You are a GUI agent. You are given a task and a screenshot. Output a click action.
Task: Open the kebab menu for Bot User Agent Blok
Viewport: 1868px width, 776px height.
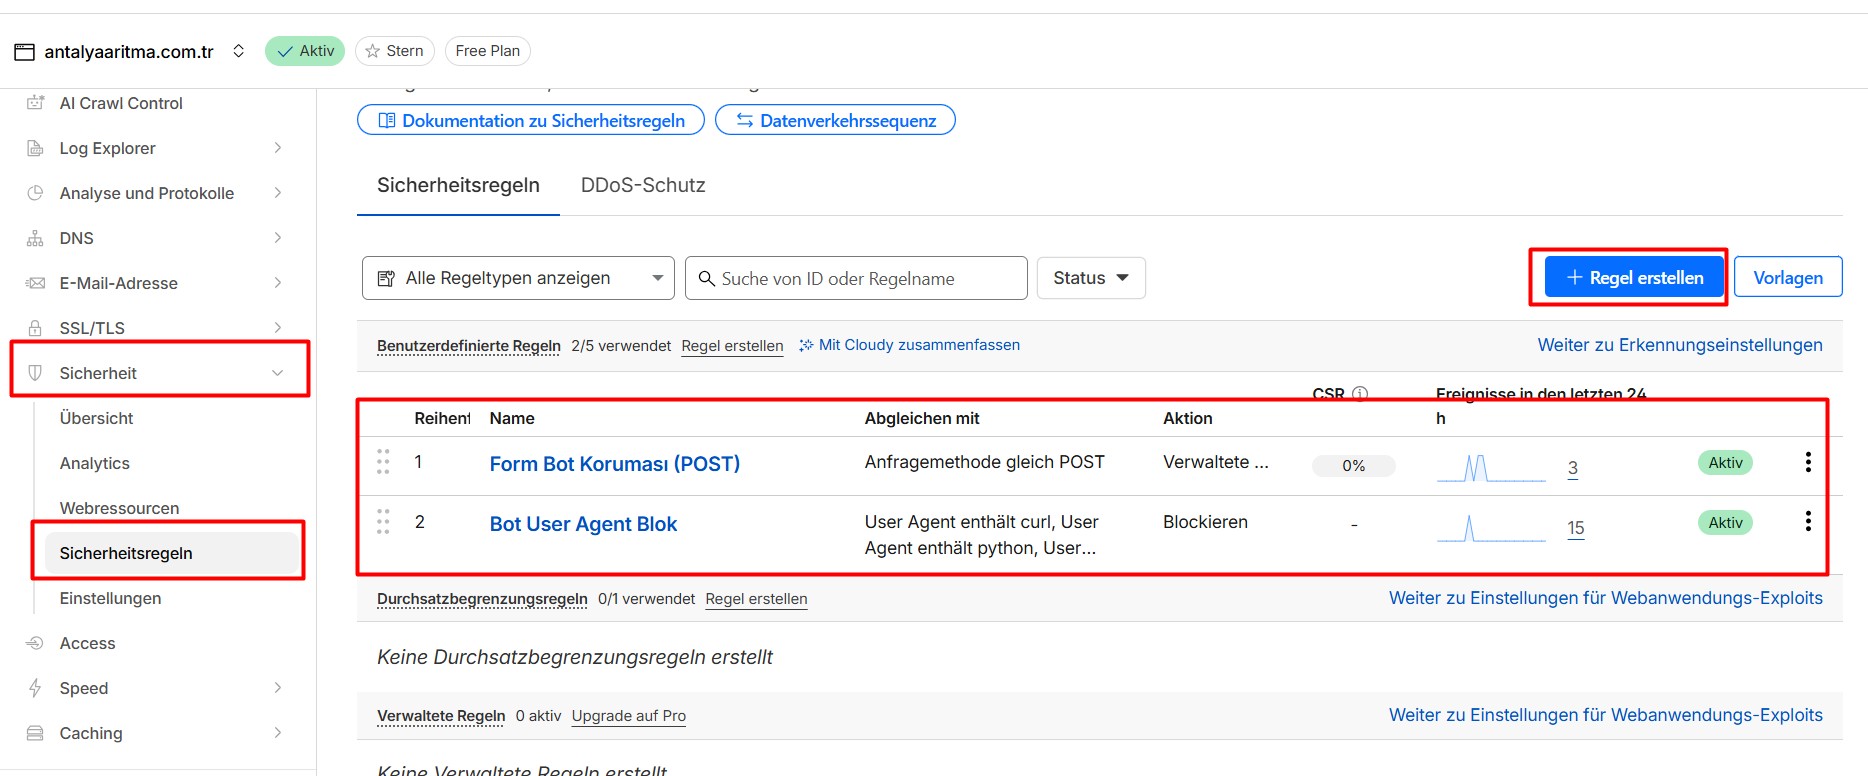pyautogui.click(x=1807, y=522)
